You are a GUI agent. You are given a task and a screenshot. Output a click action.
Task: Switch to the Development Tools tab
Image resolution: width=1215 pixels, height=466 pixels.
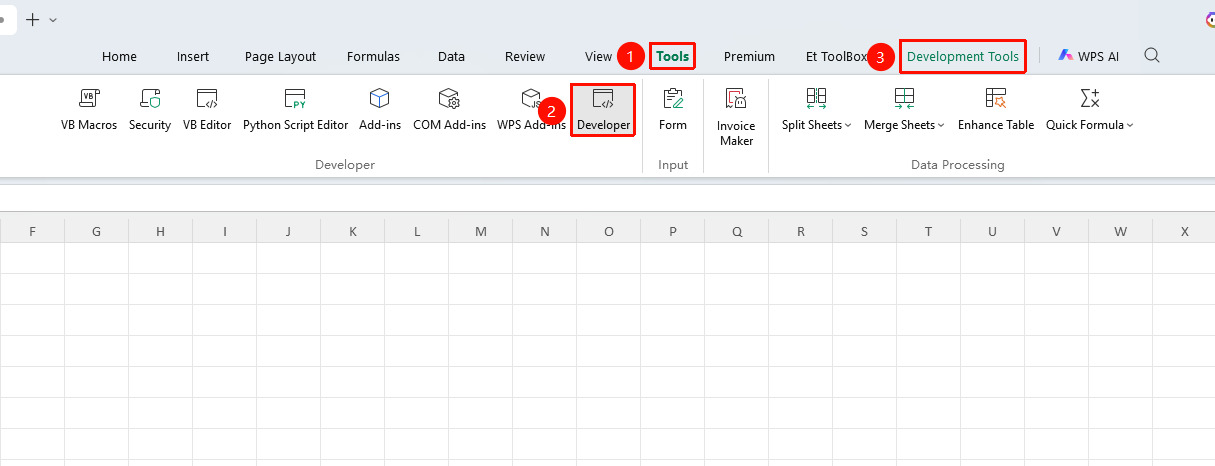click(x=963, y=56)
